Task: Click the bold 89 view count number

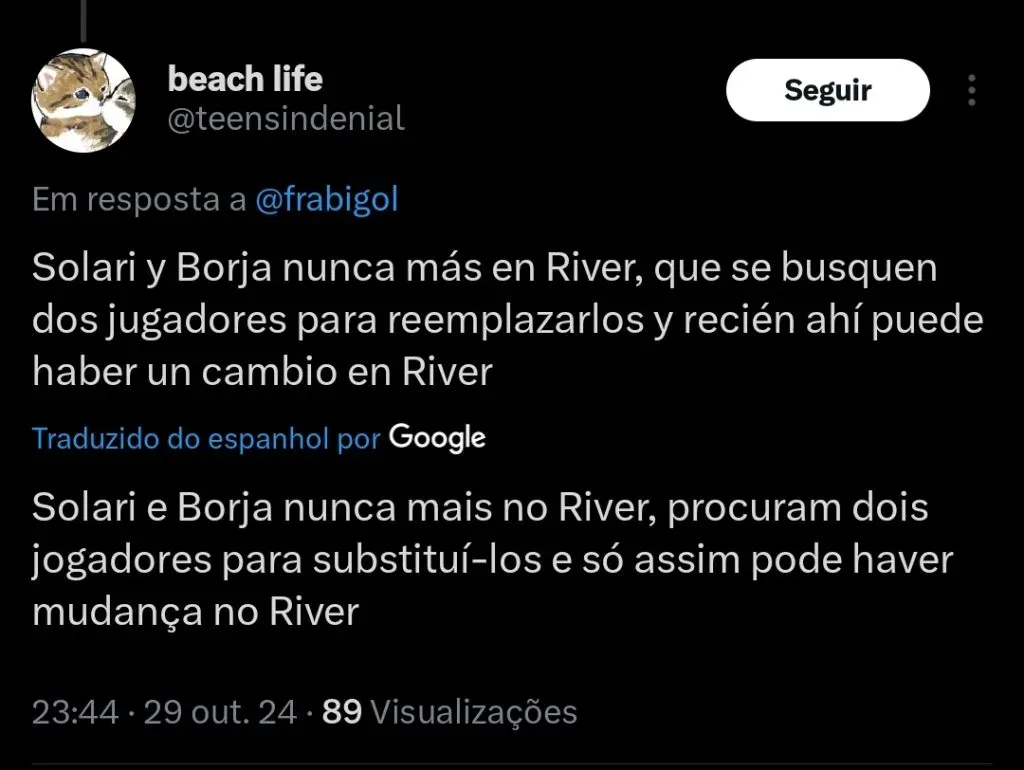Action: click(x=342, y=712)
